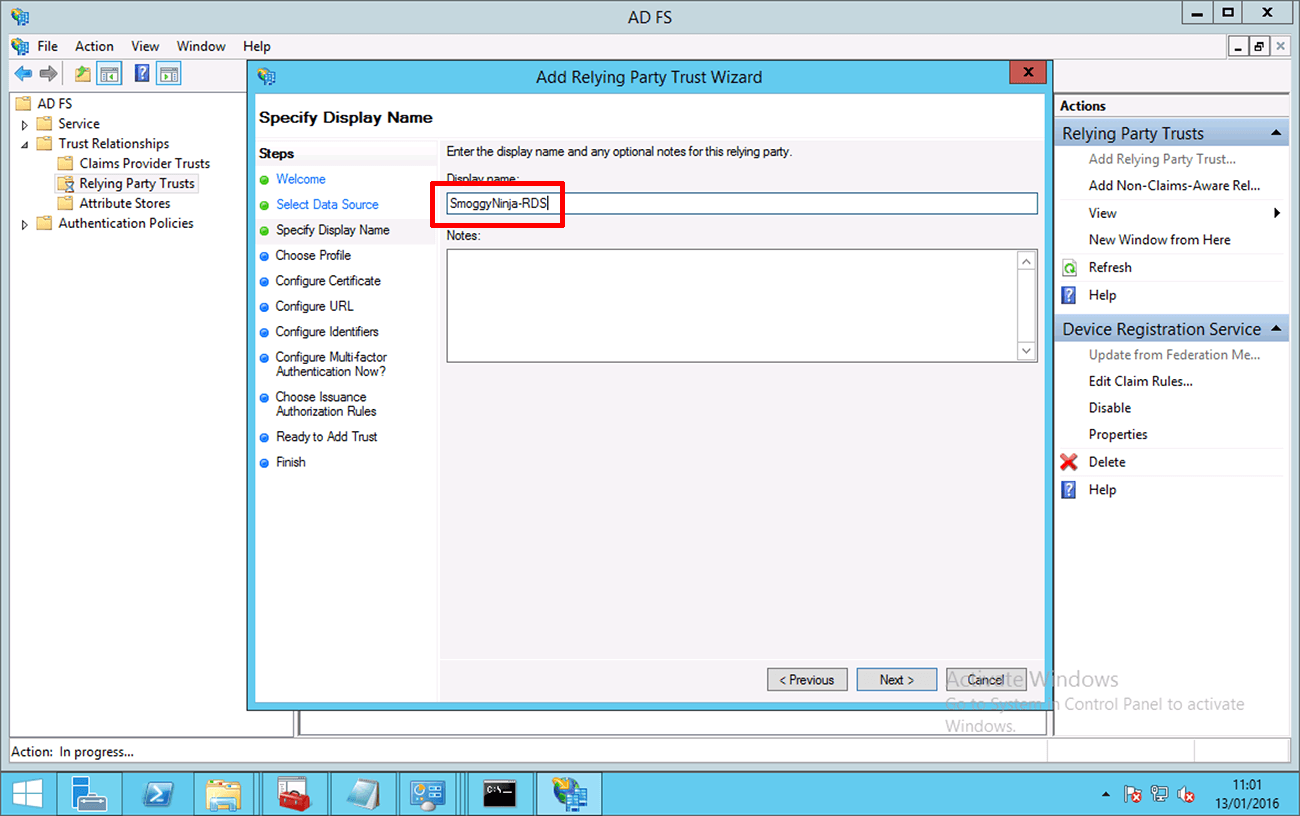The height and width of the screenshot is (816, 1300).
Task: Click the Help icon under Device Registration Service
Action: pos(1069,490)
